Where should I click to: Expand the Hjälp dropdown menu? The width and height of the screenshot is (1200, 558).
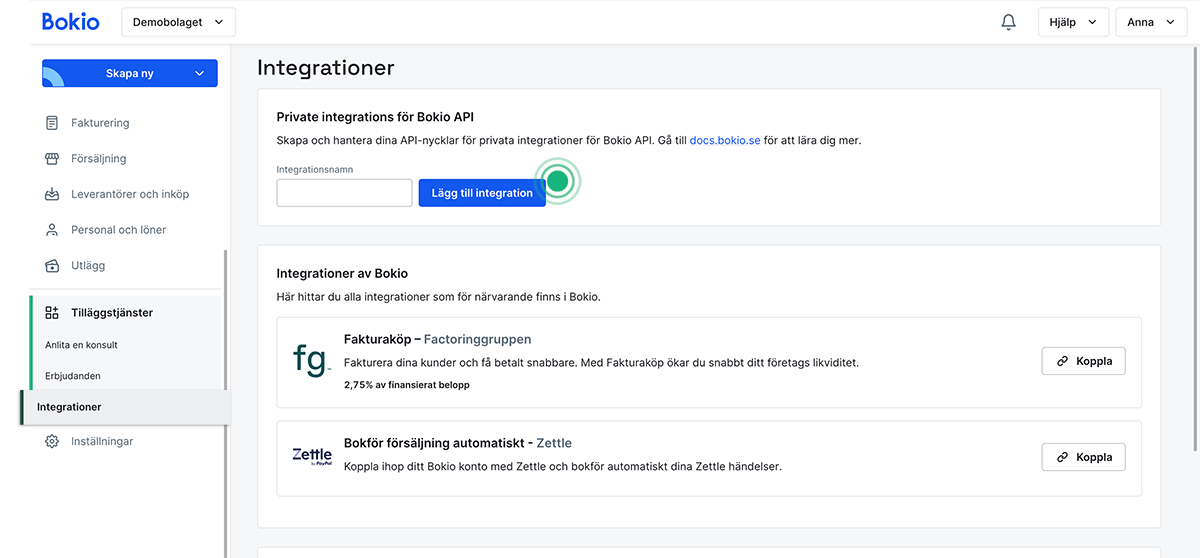pos(1073,22)
